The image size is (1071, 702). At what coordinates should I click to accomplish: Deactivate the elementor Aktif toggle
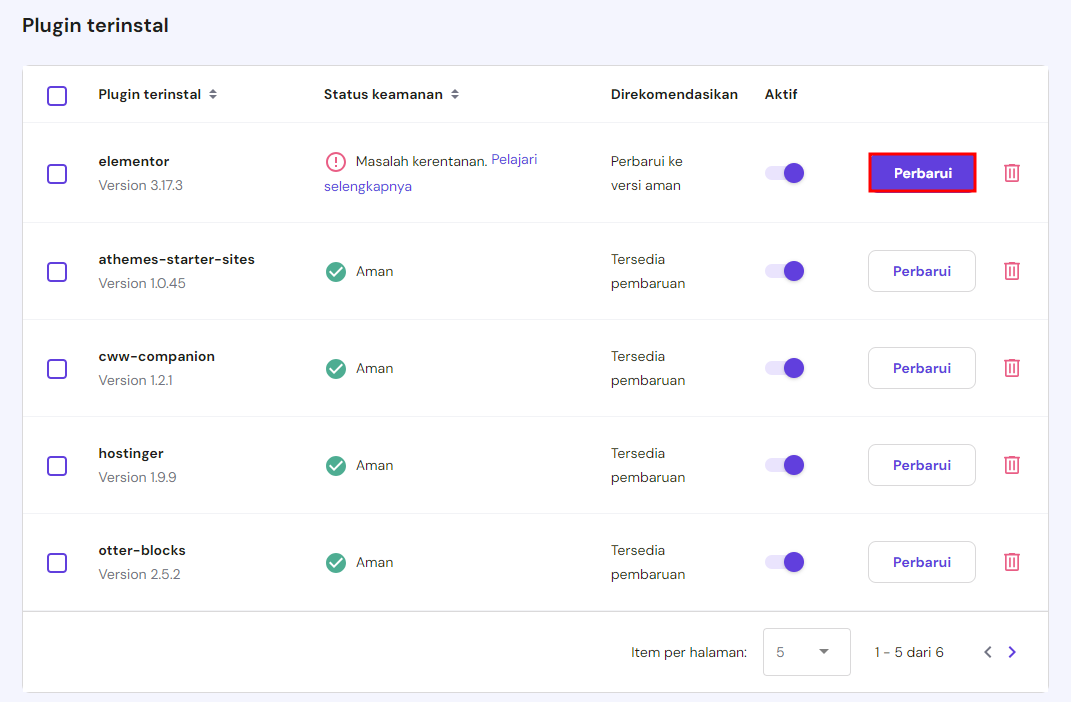[785, 173]
